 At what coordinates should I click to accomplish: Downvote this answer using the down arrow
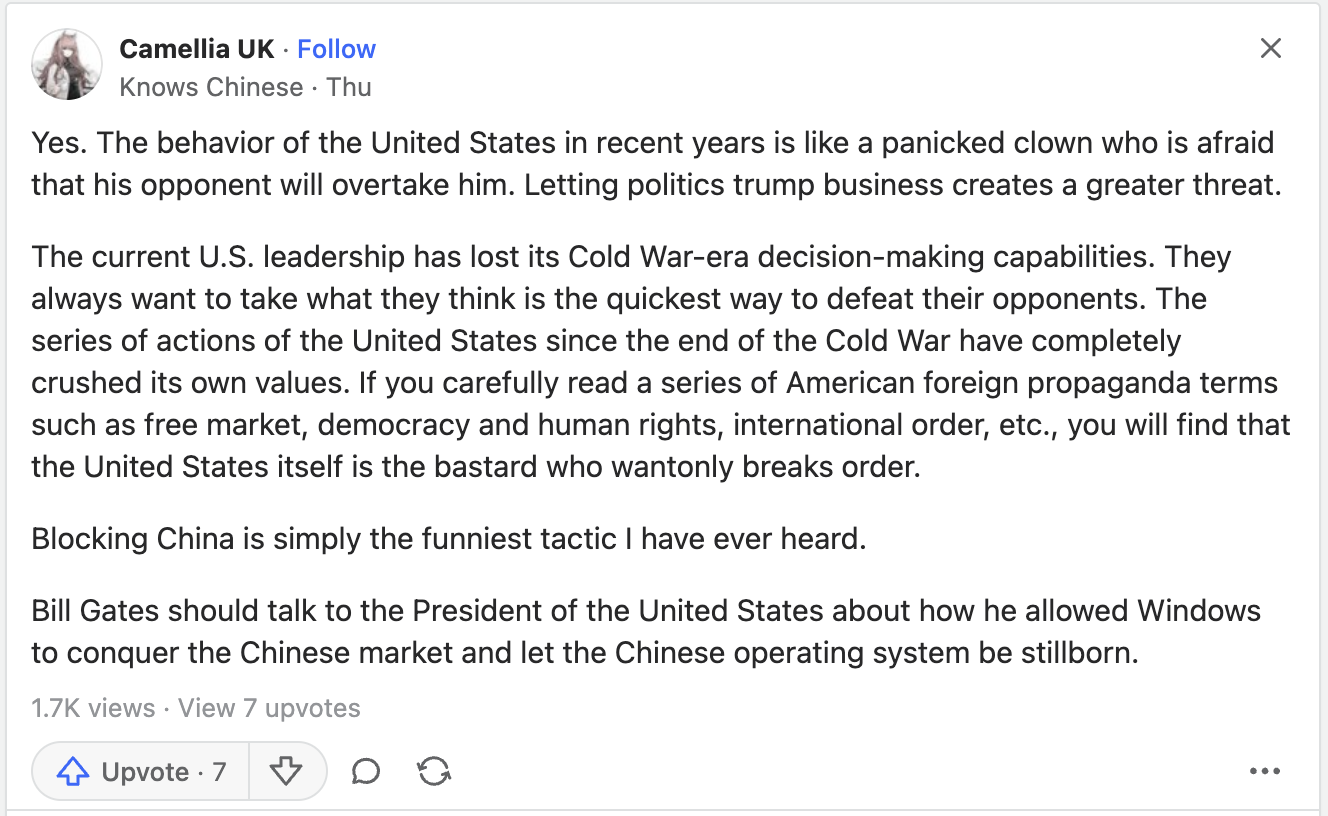pyautogui.click(x=286, y=771)
